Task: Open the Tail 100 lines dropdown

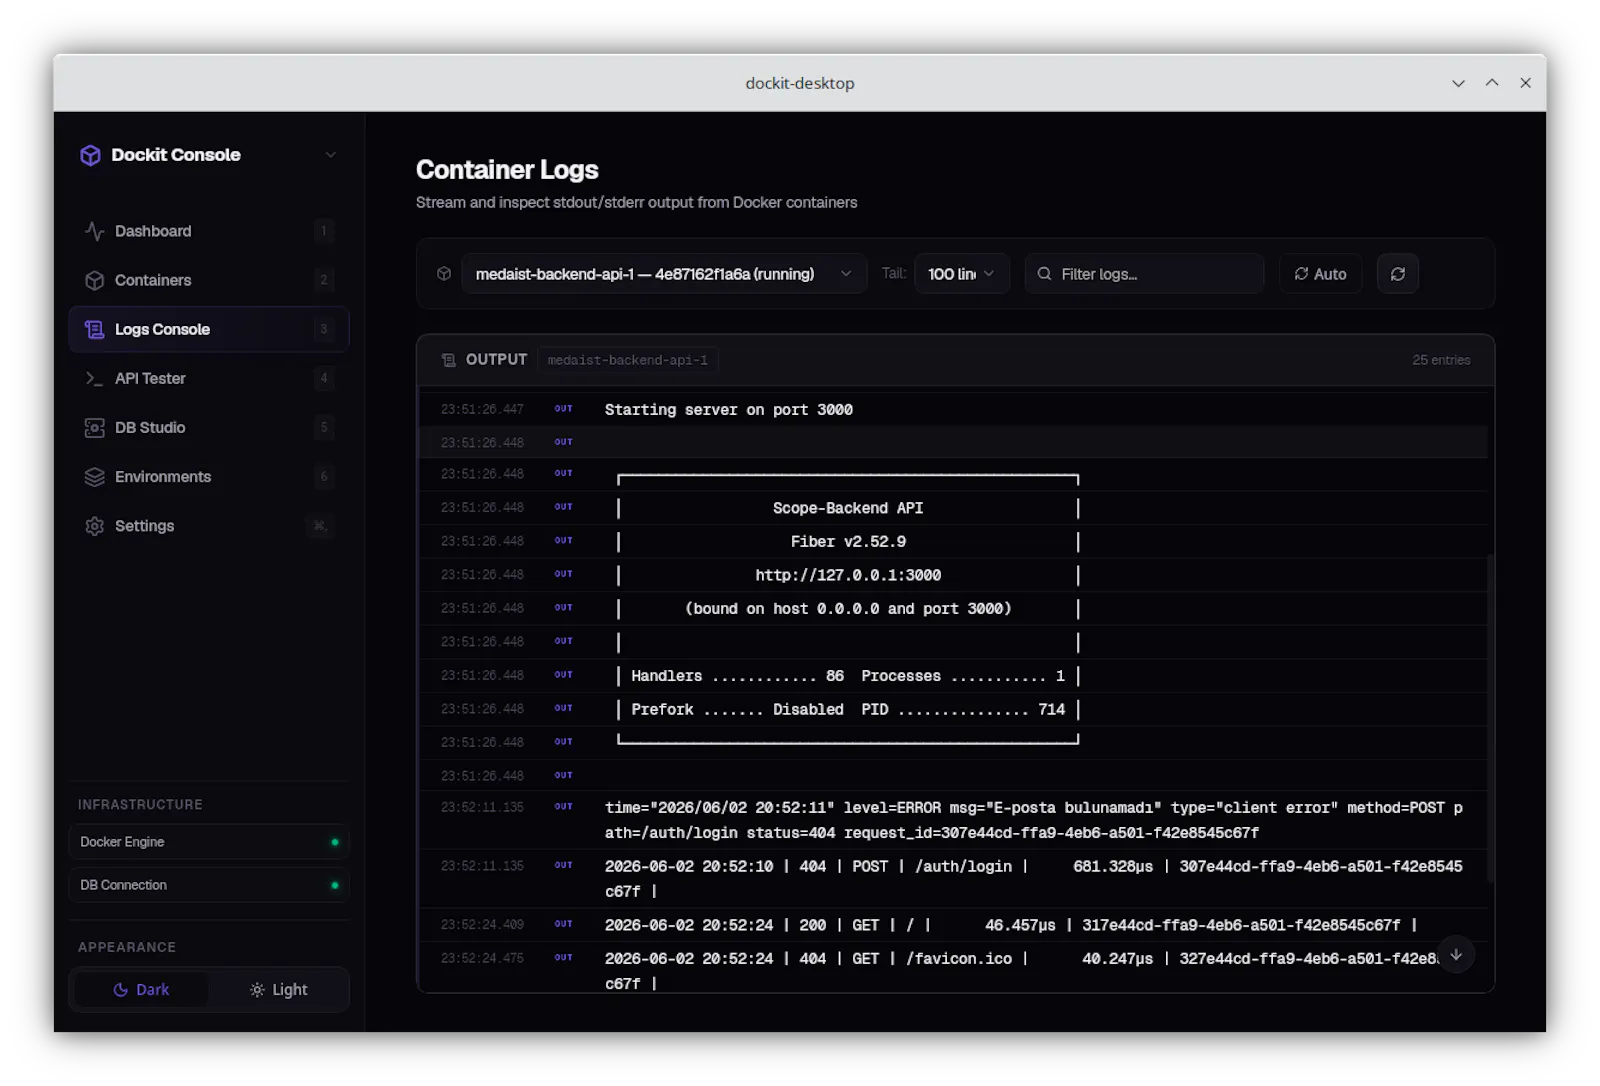Action: click(961, 274)
